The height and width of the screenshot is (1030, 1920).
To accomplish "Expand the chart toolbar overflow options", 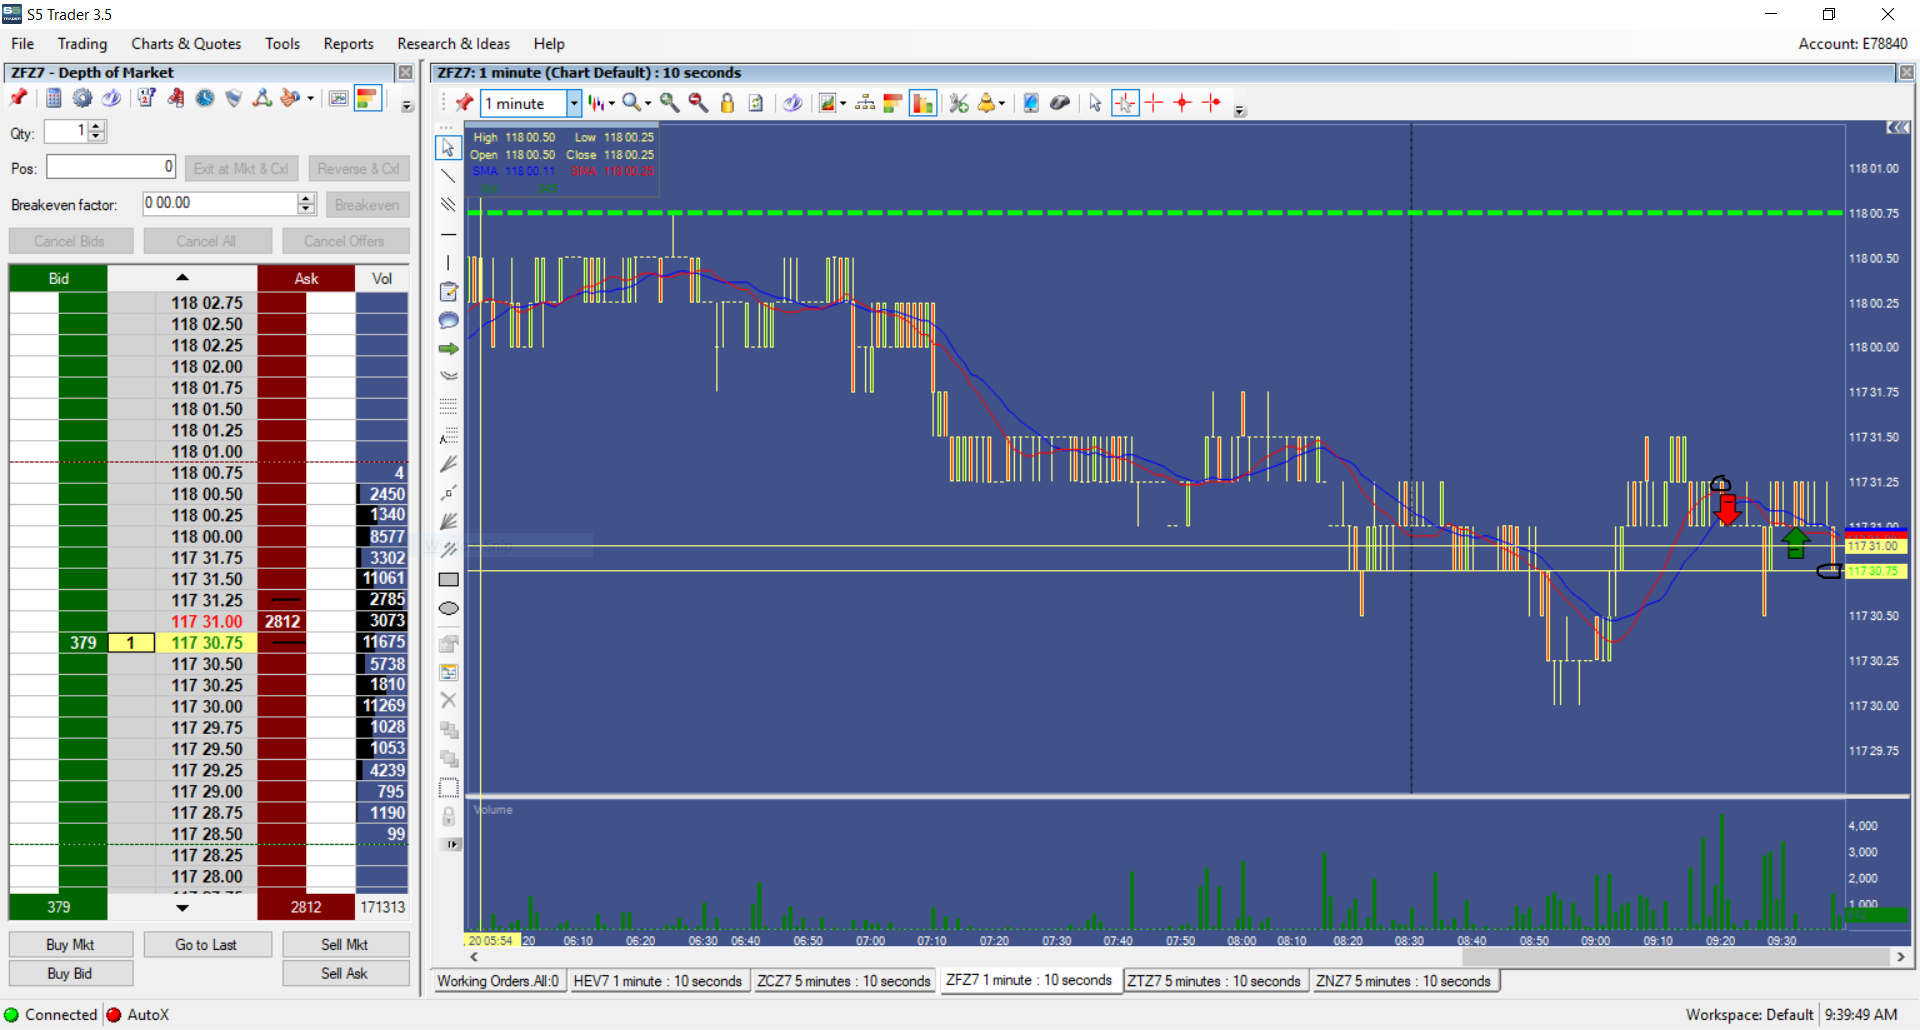I will (1240, 111).
